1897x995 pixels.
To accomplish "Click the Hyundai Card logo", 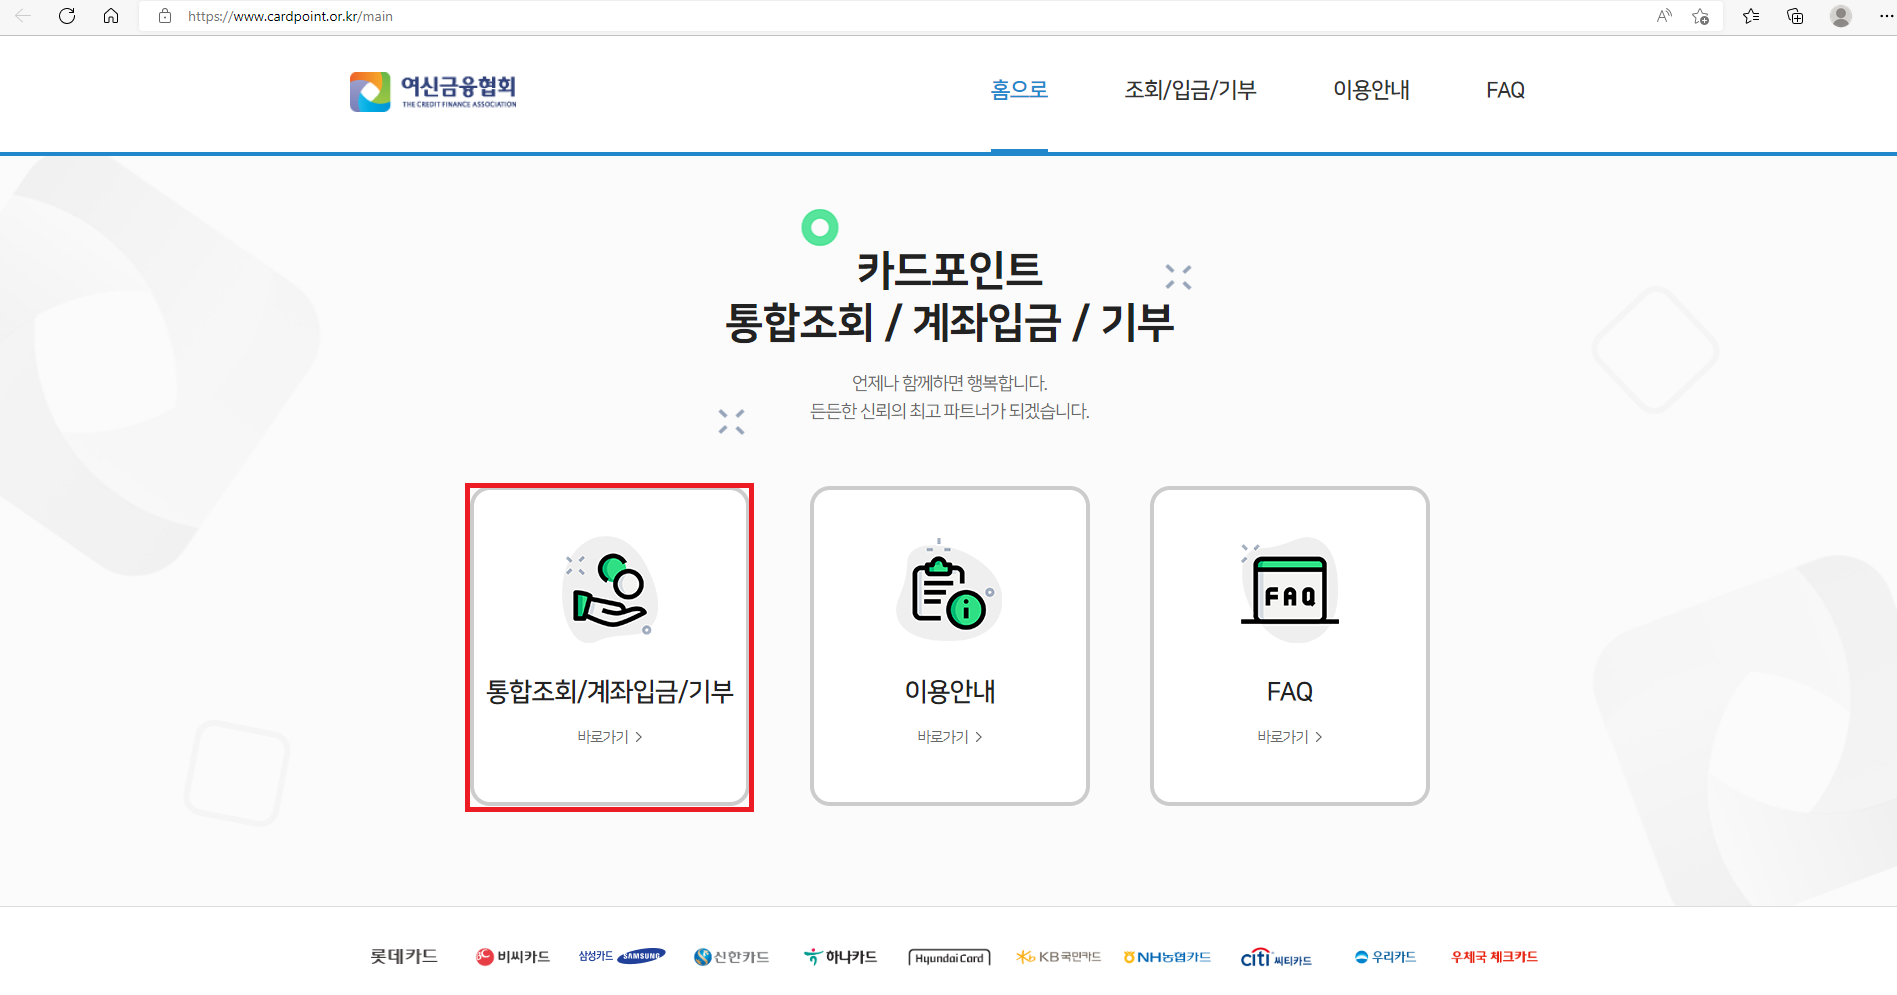I will [948, 956].
